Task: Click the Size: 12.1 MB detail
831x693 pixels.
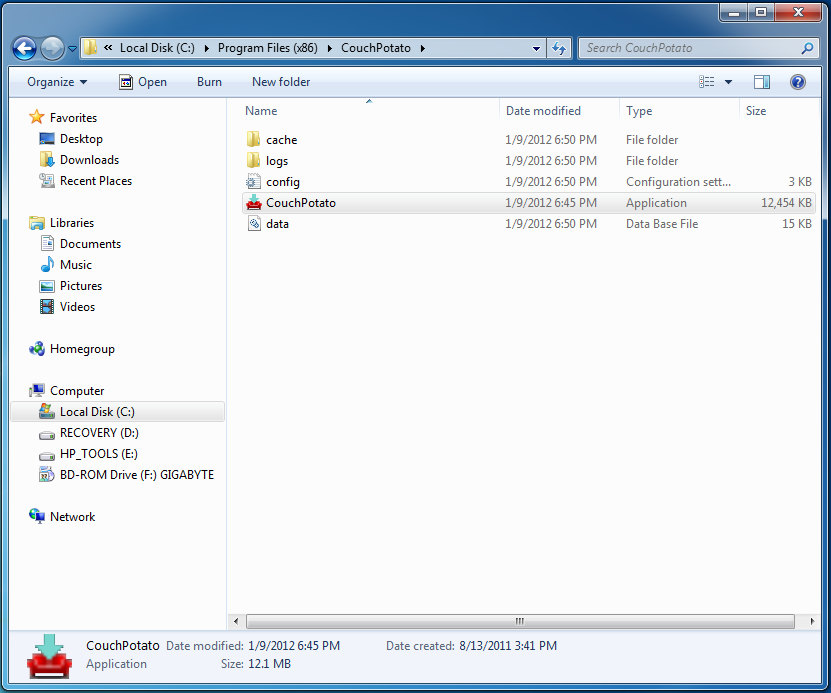Action: coord(256,664)
